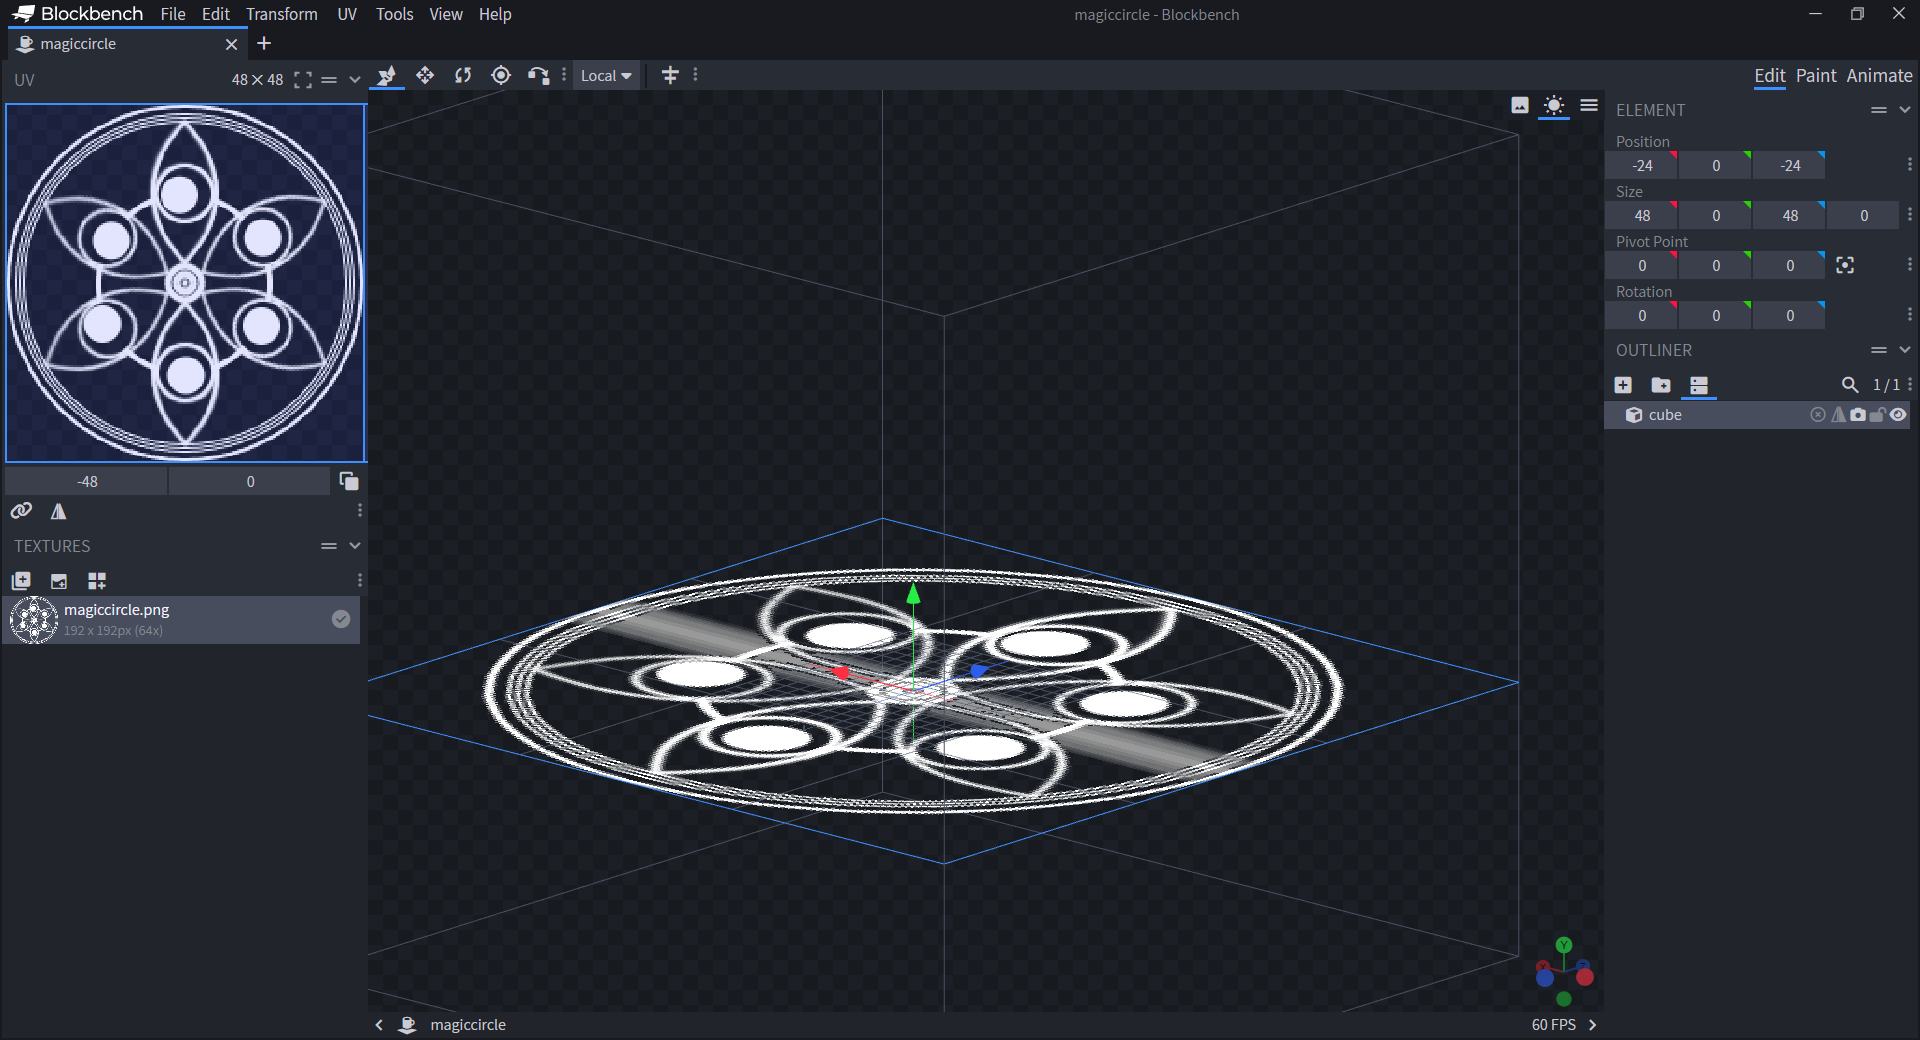Create a new texture in the Textures panel
The image size is (1920, 1040).
click(21, 581)
